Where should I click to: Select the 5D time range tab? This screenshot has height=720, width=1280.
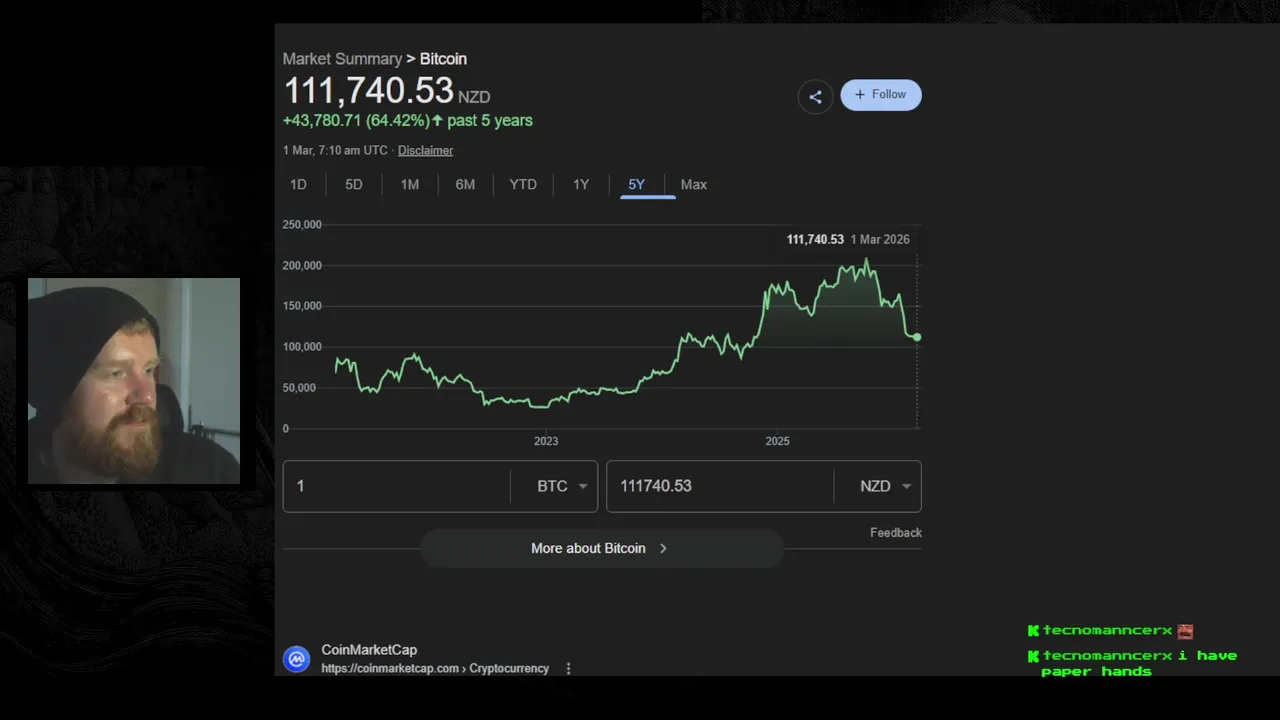[354, 184]
